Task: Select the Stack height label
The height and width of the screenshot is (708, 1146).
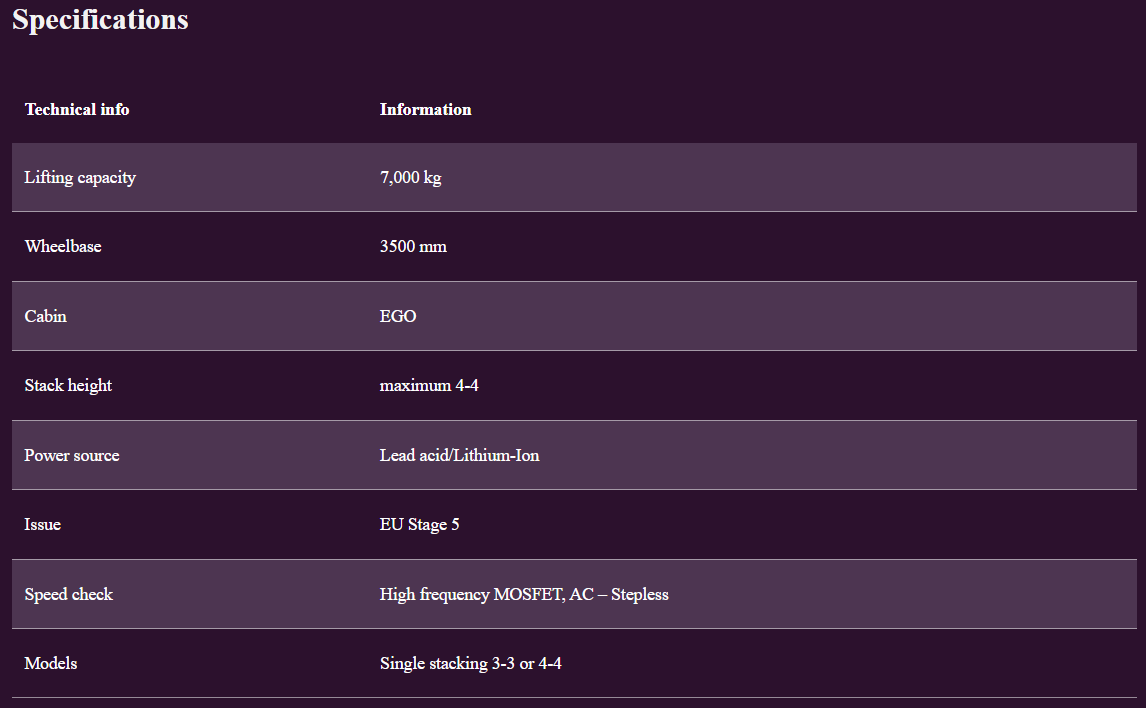Action: pyautogui.click(x=68, y=385)
